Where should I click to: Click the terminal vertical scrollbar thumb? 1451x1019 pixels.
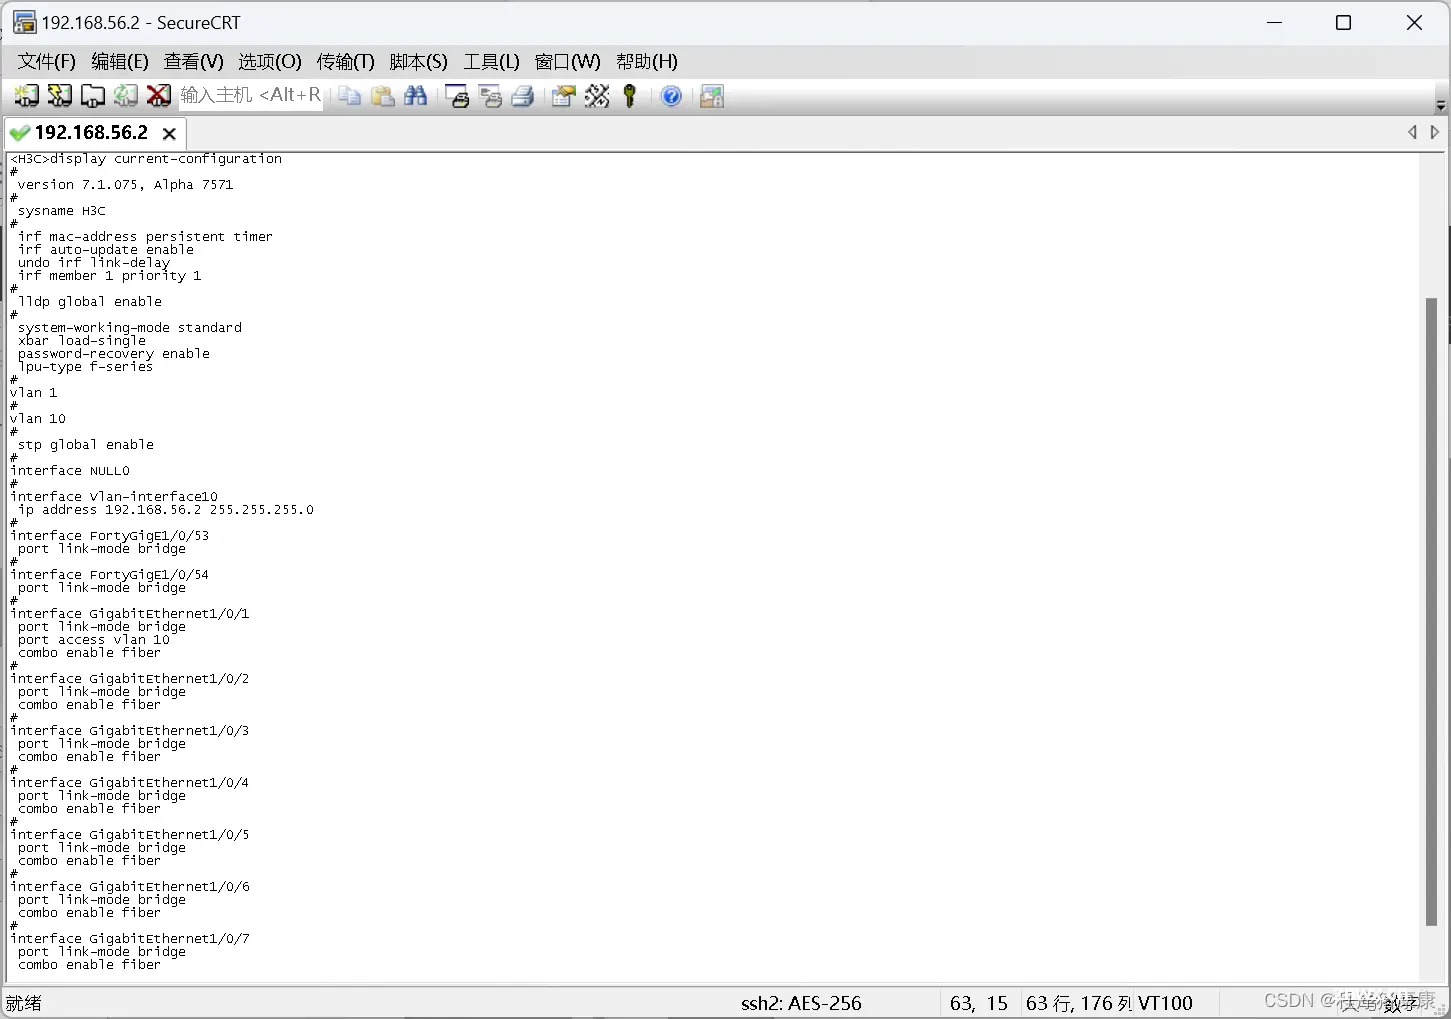1431,612
